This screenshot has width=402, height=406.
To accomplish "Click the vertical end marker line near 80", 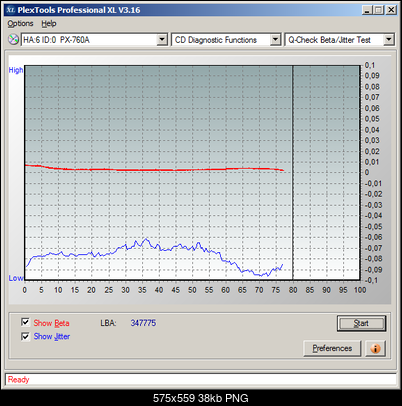I will point(293,172).
